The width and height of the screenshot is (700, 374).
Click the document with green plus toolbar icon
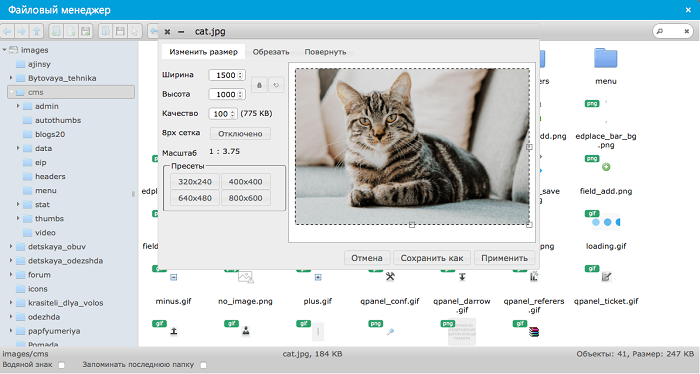coord(71,31)
